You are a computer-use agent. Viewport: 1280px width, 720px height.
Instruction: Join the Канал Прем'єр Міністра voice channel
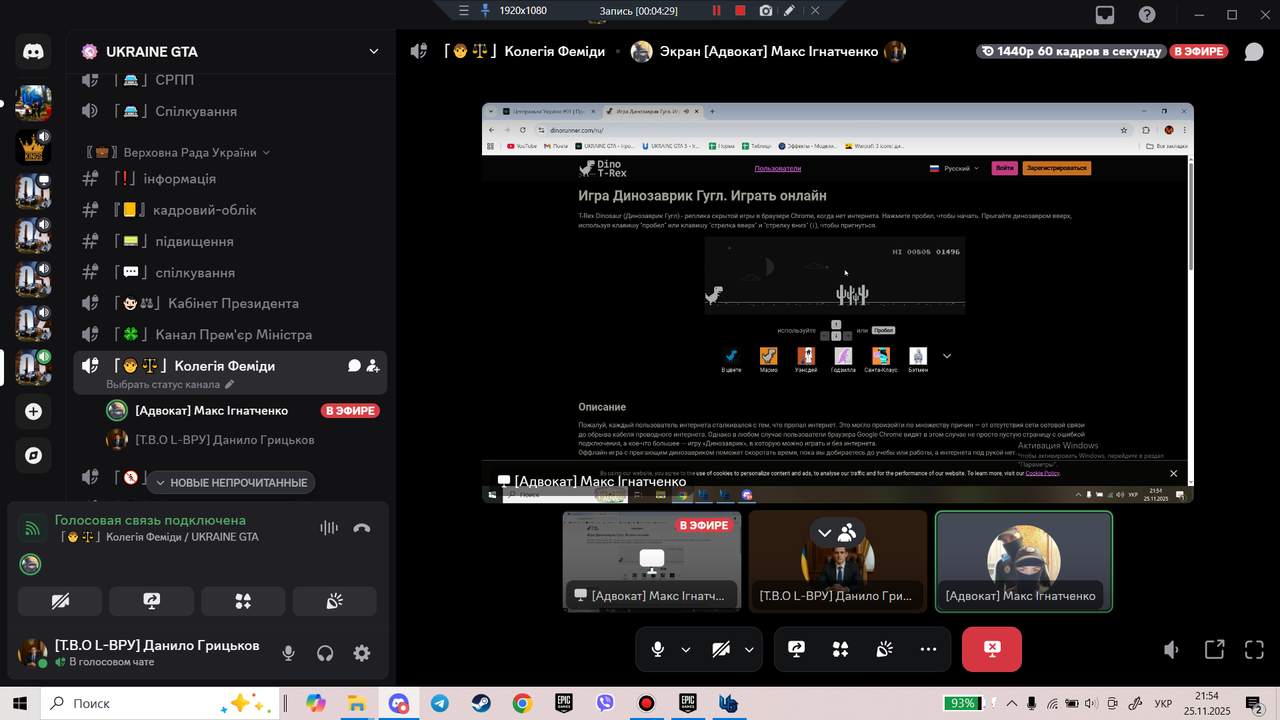tap(230, 335)
